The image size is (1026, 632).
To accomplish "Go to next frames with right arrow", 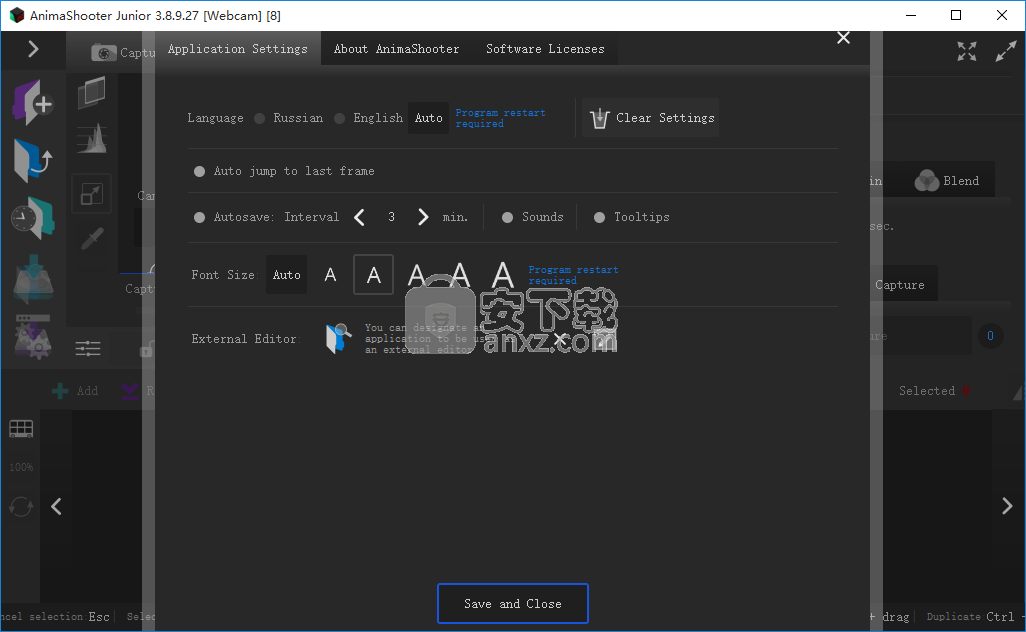I will pyautogui.click(x=1007, y=506).
